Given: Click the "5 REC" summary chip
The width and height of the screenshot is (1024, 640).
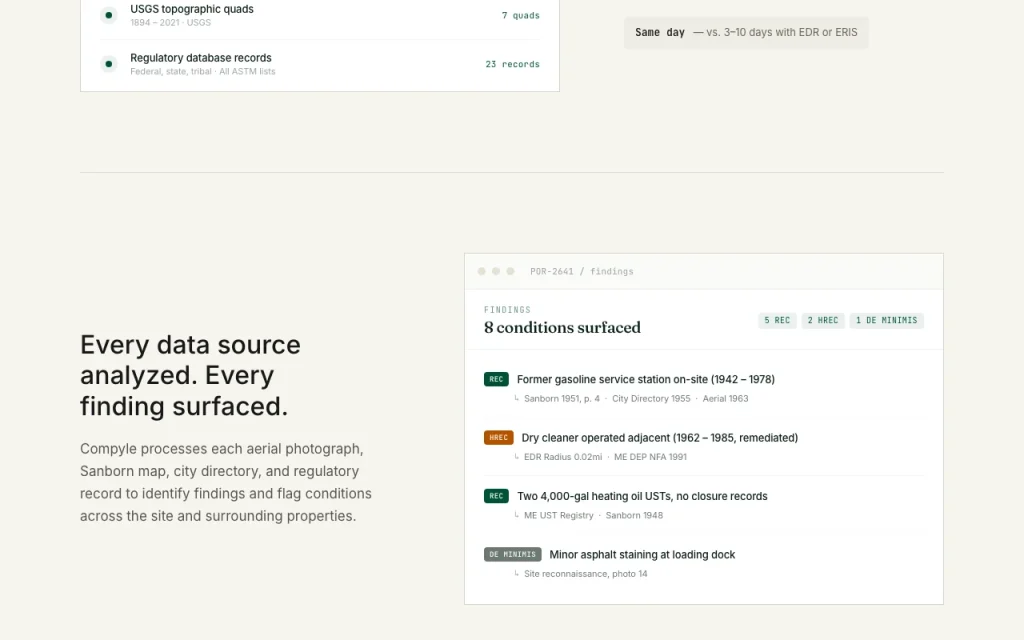Looking at the screenshot, I should click(777, 321).
